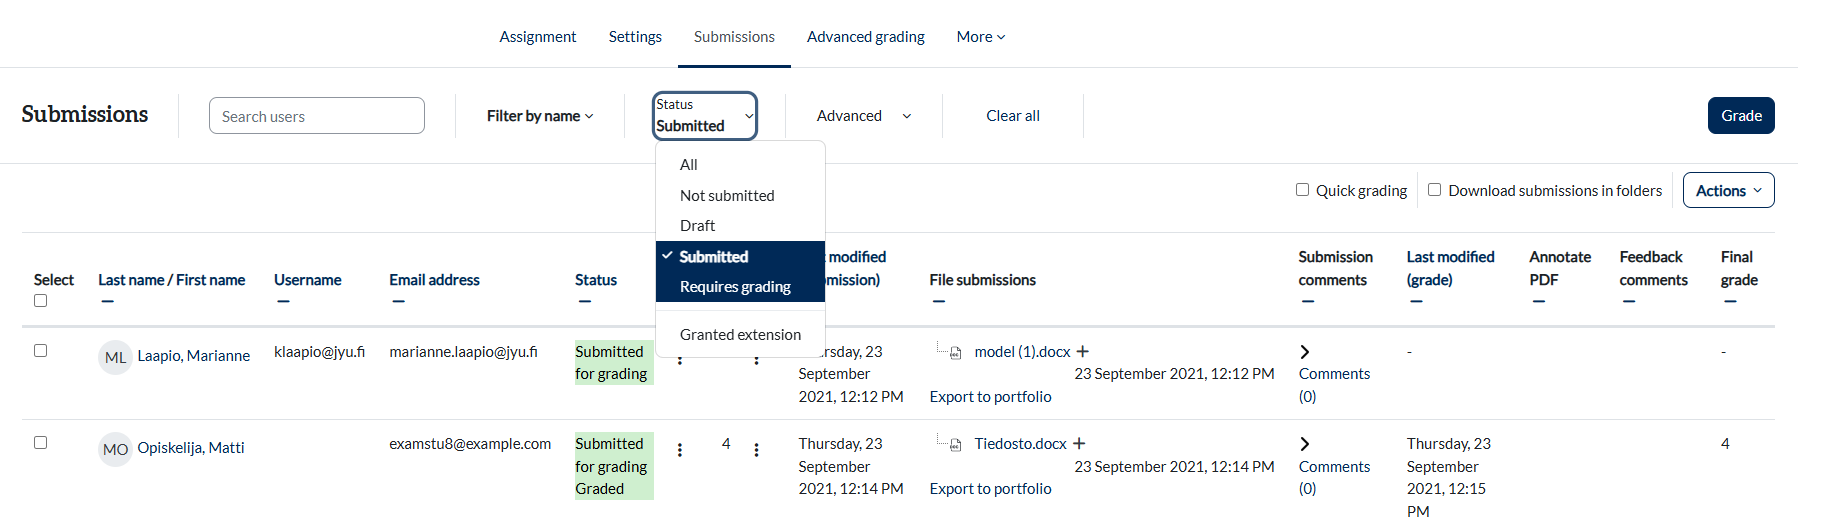Screen dimensions: 1834x531
Task: Click the Clear all link
Action: click(1013, 116)
